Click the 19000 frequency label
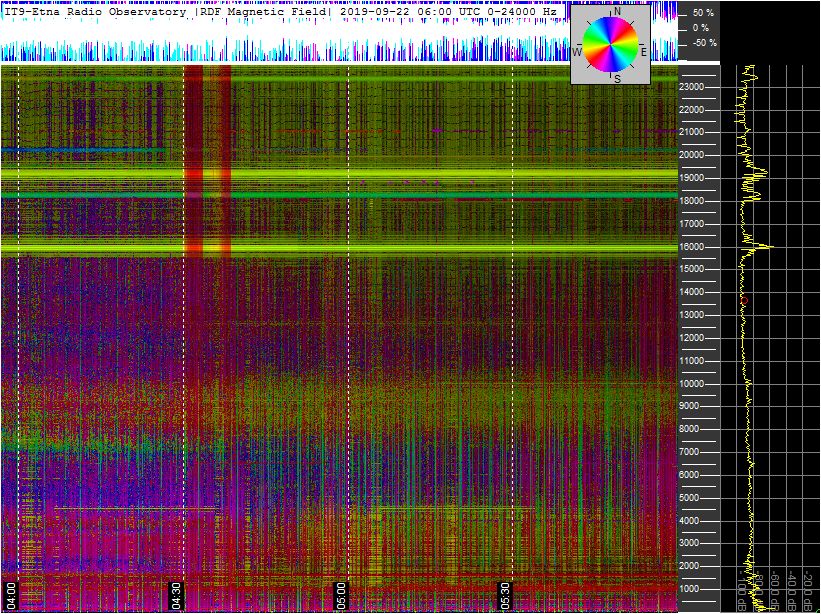This screenshot has height=614, width=821. point(692,178)
